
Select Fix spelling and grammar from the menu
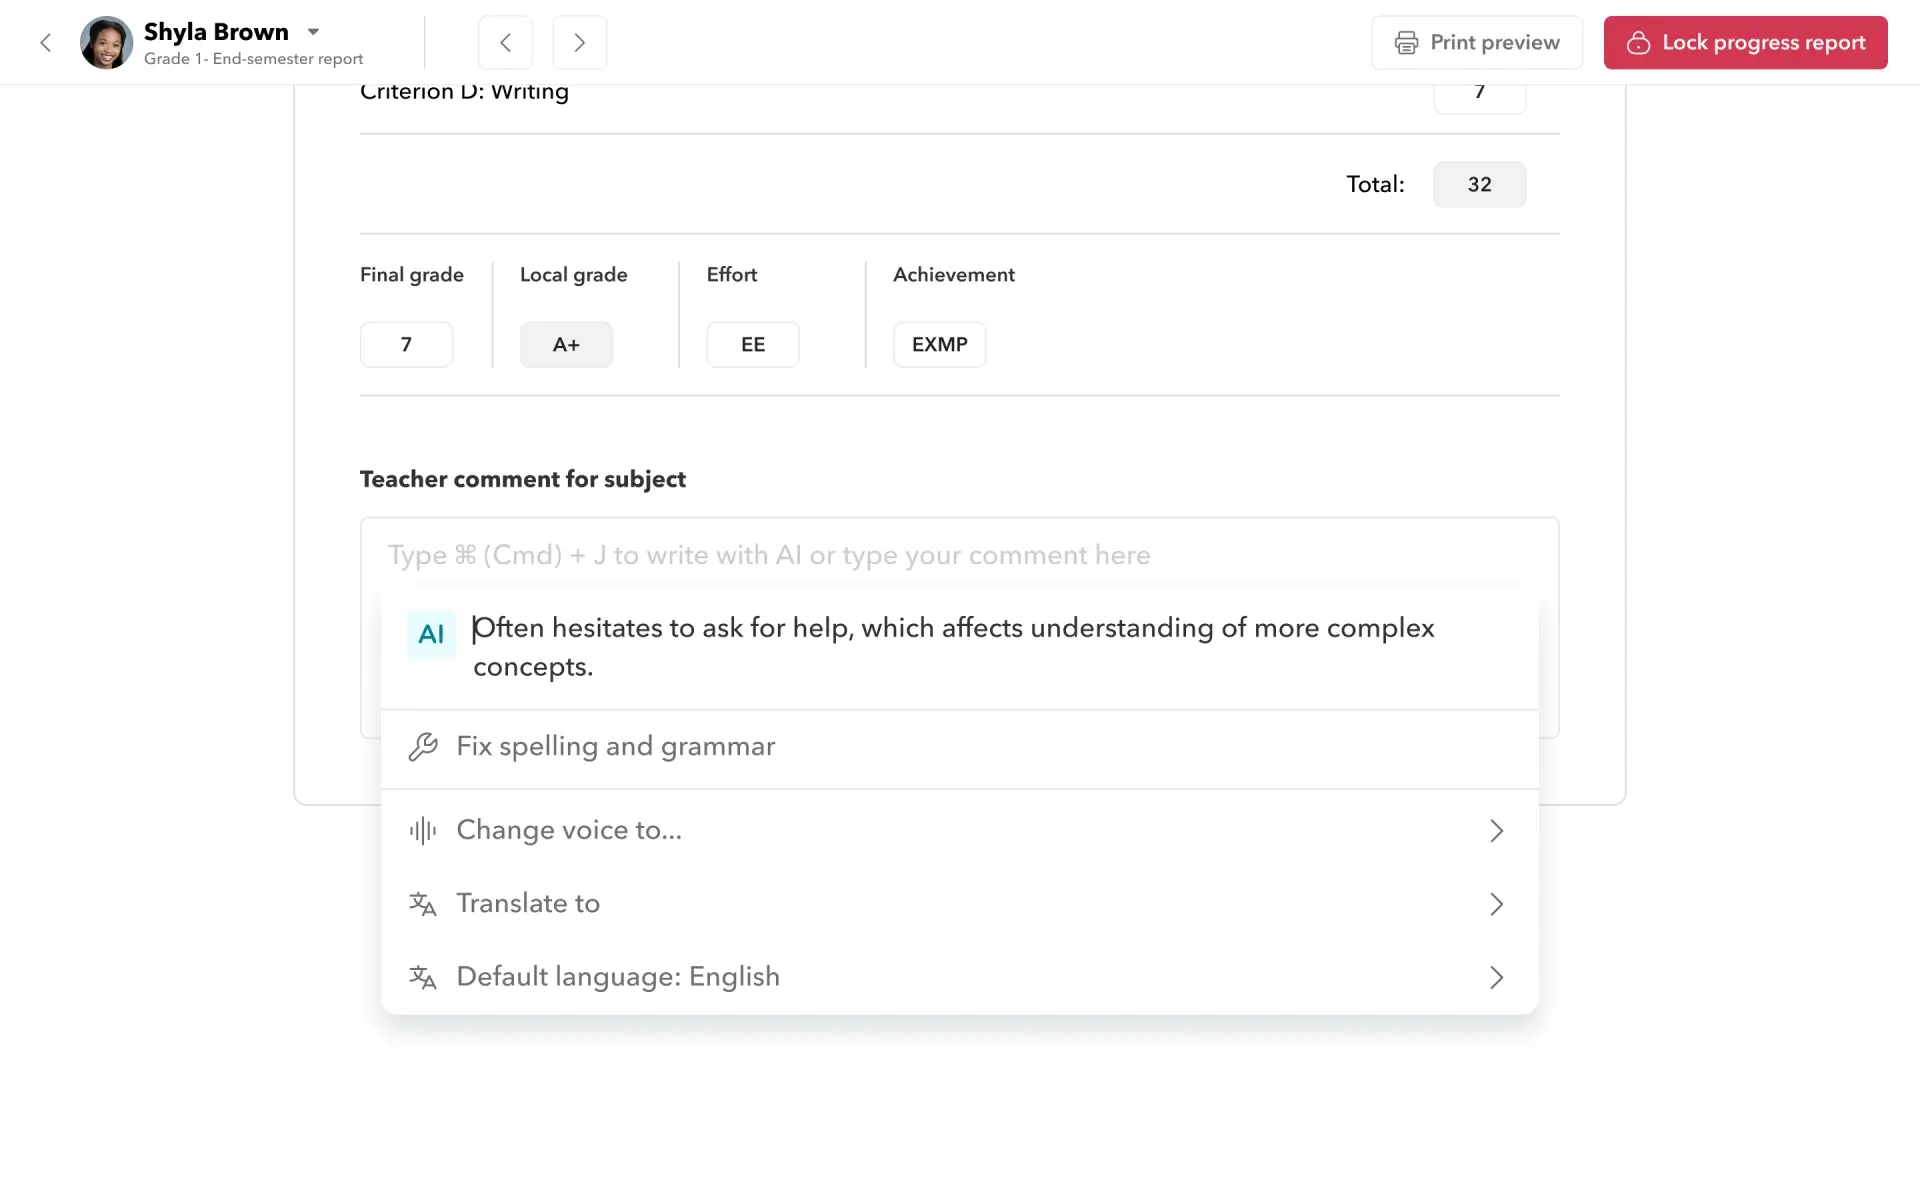[615, 746]
